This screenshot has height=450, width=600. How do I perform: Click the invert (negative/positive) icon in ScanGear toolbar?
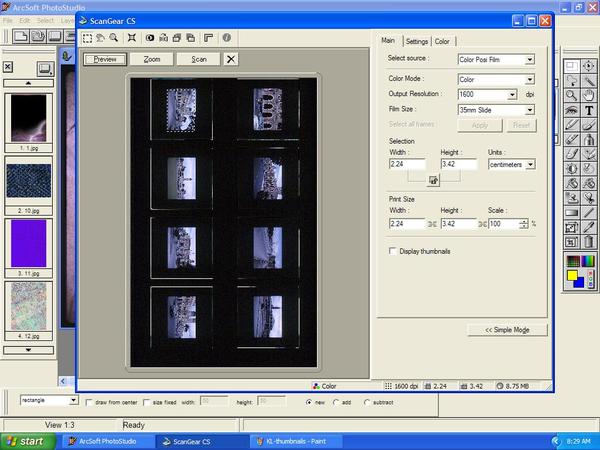(x=150, y=38)
